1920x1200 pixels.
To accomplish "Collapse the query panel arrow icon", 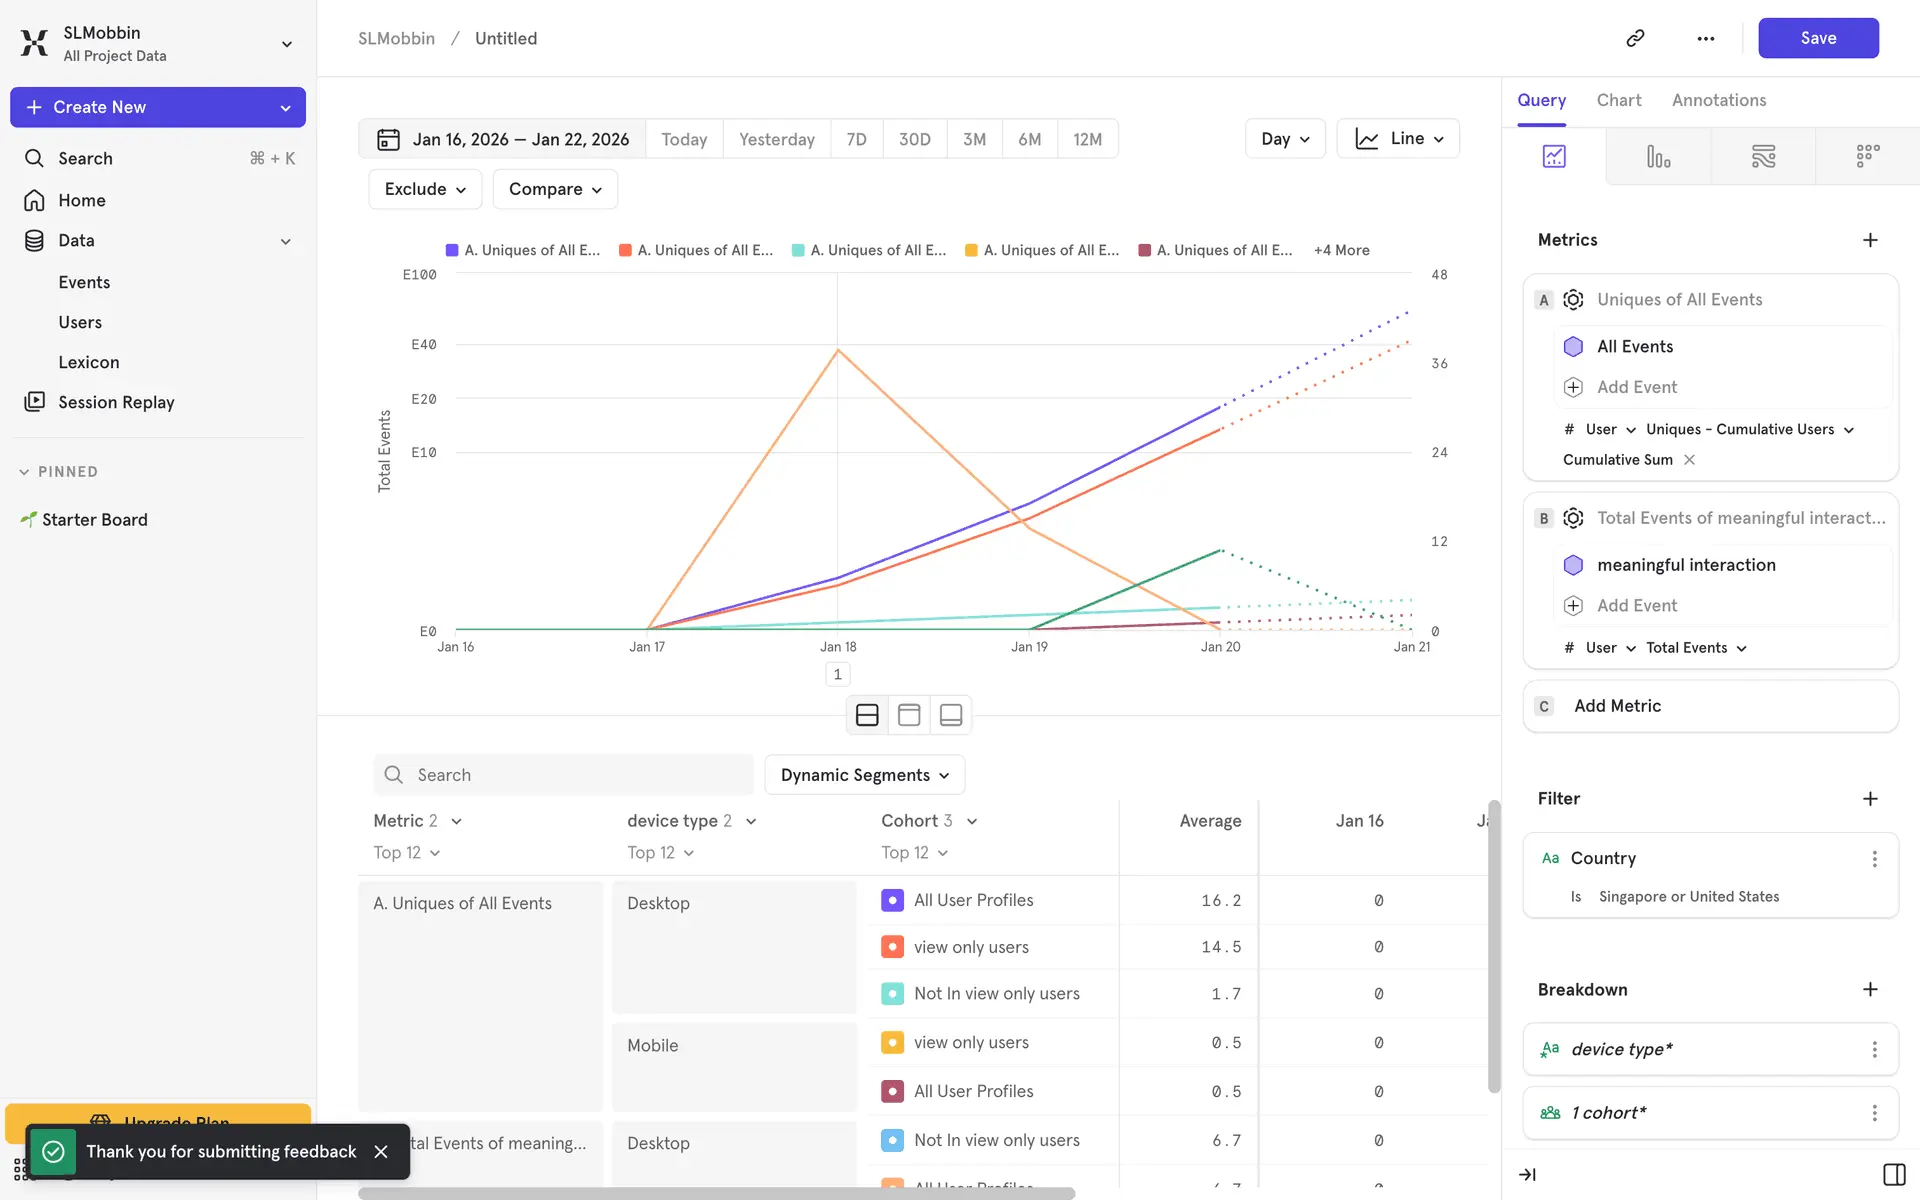I will click(1527, 1174).
